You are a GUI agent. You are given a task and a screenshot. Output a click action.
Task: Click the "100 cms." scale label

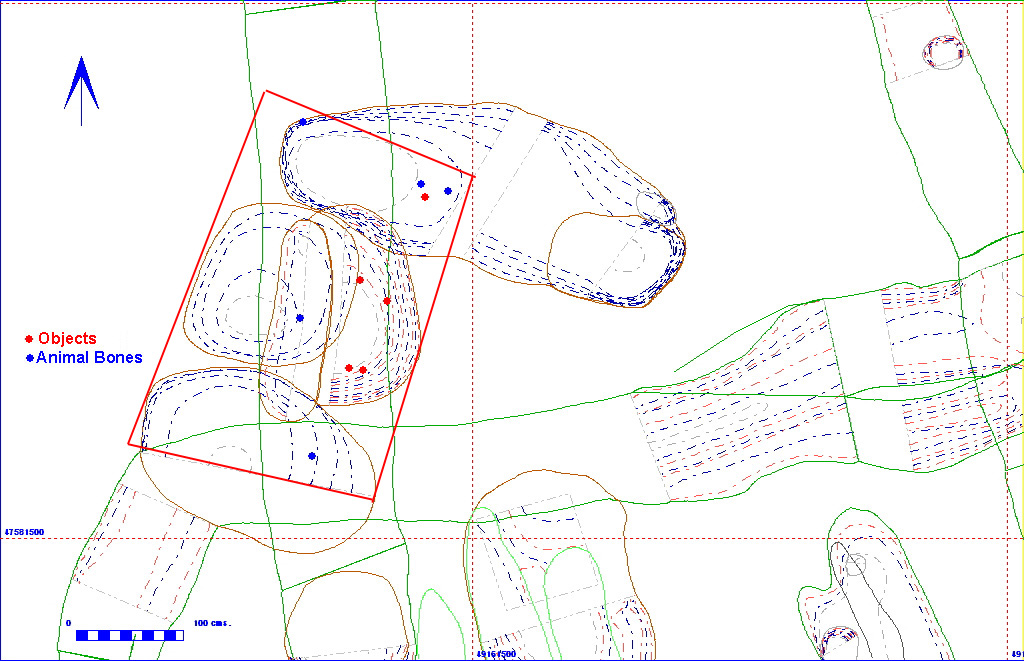click(x=212, y=623)
